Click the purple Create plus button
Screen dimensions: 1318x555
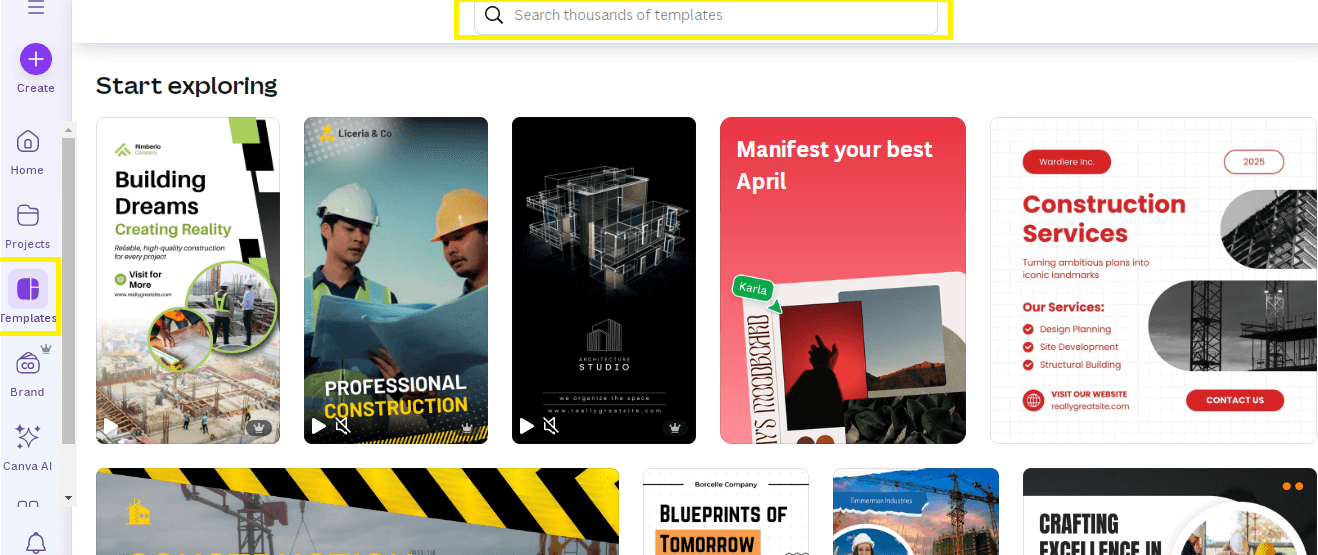click(36, 59)
